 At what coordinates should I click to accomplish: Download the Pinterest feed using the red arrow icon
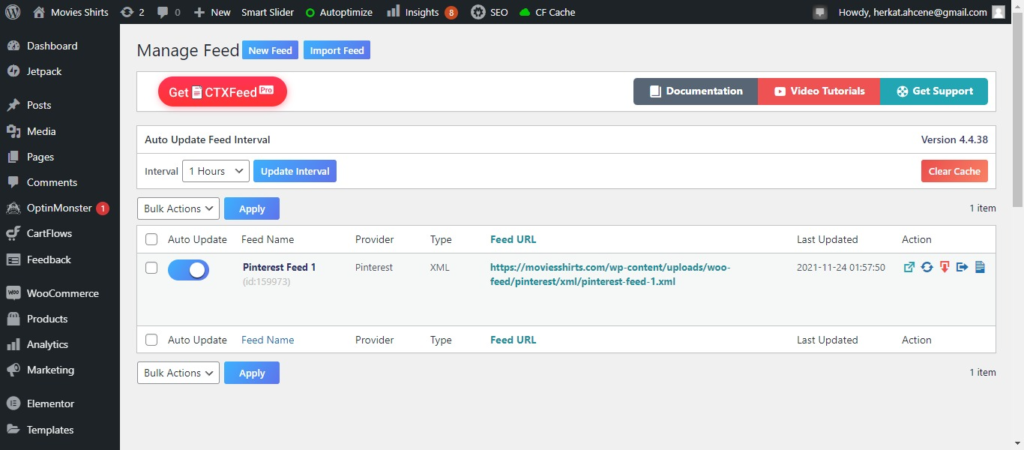click(944, 268)
